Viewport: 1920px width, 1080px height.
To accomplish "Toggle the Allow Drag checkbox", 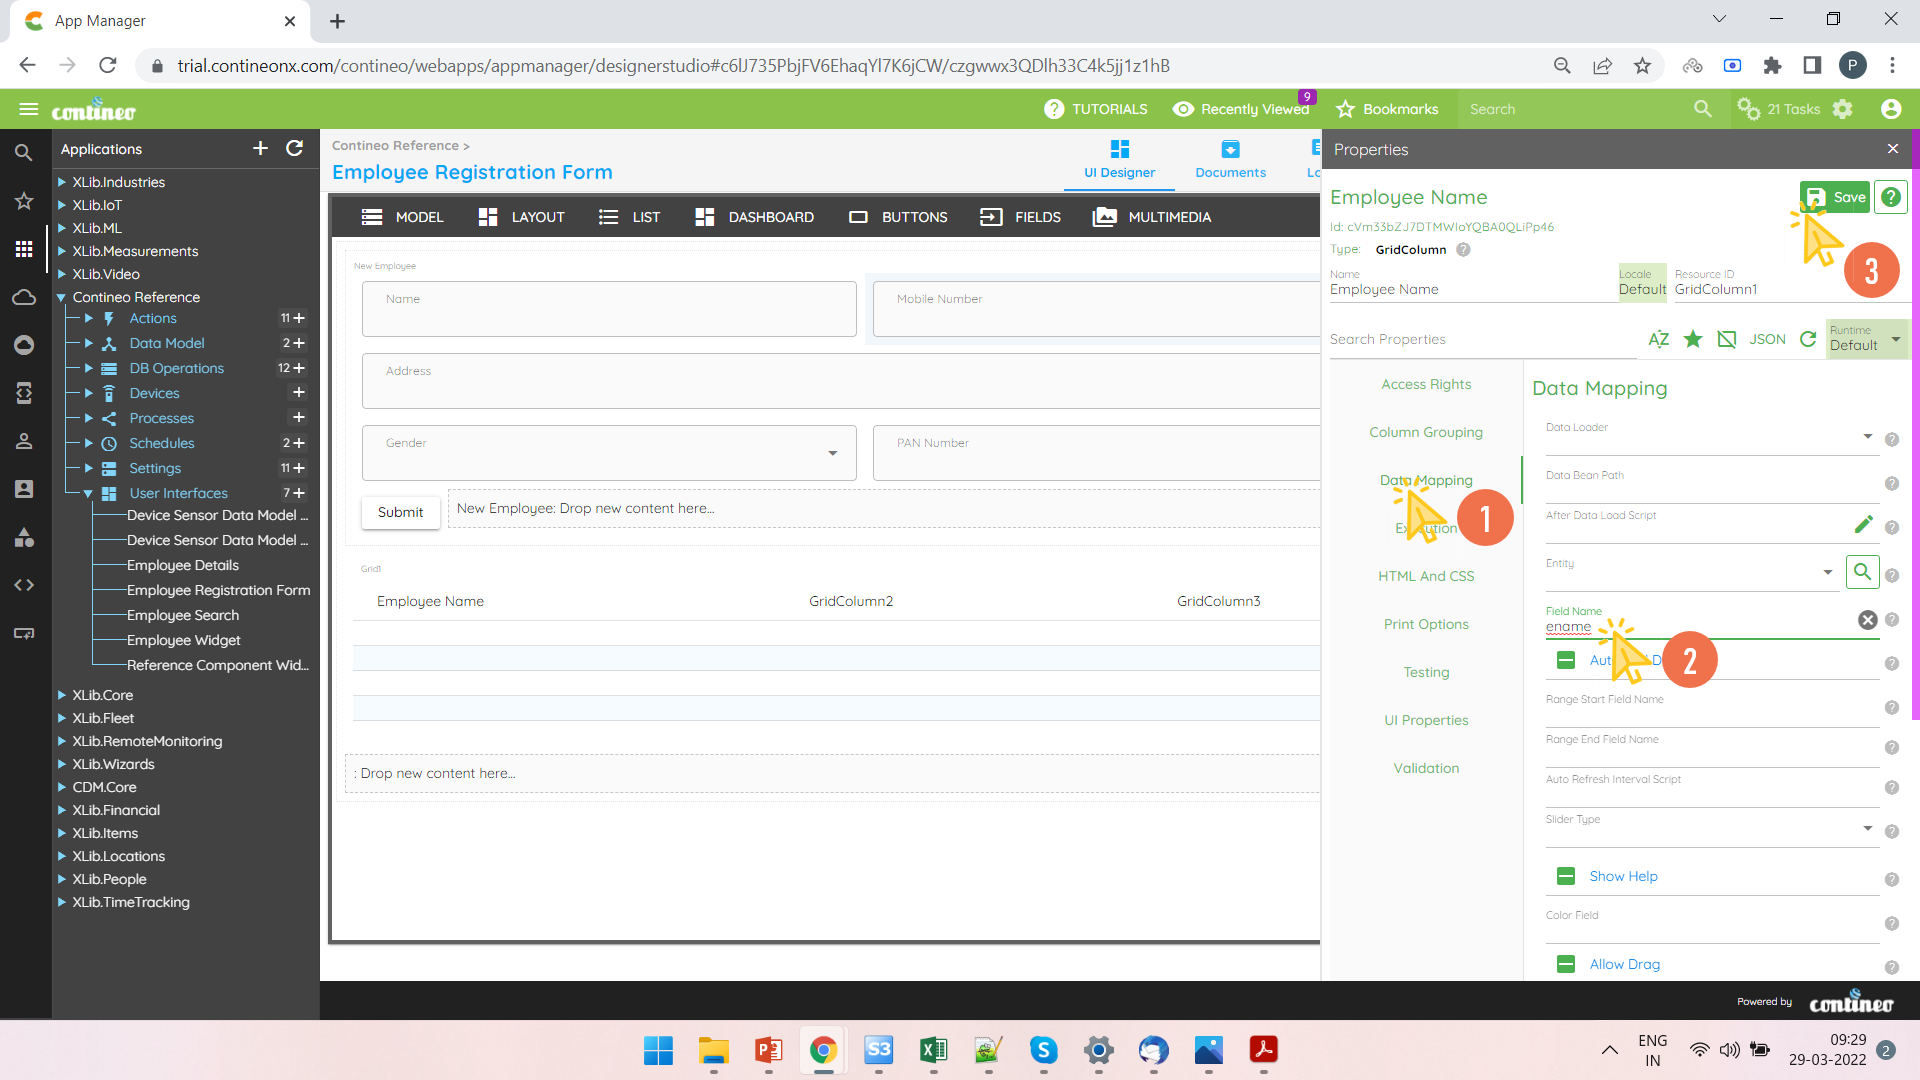I will [x=1566, y=964].
